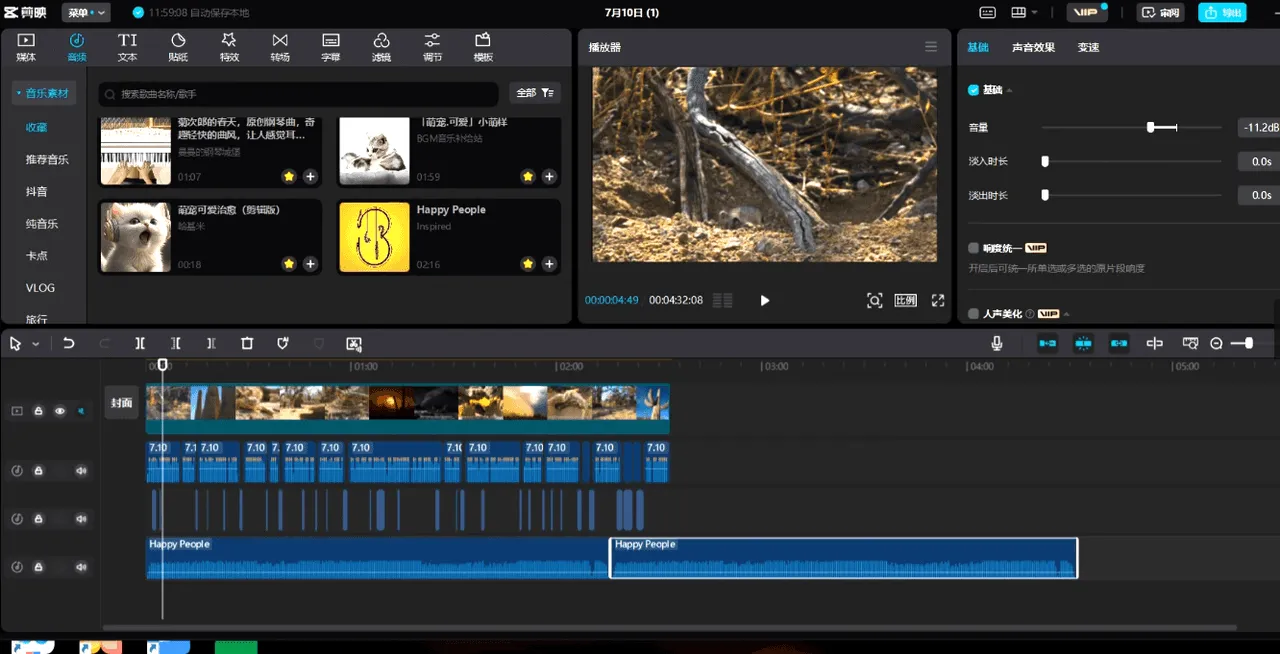Enable the 人声美化 vocal enhance checkbox

pos(973,314)
